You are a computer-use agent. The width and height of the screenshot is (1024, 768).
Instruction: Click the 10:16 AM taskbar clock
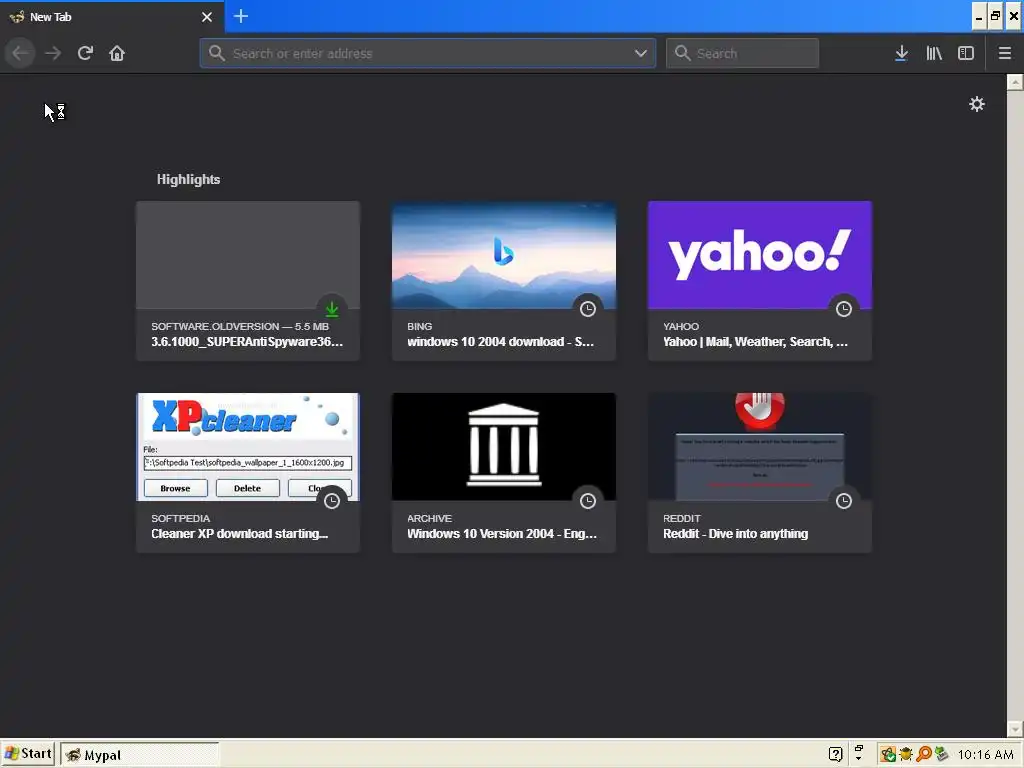985,754
